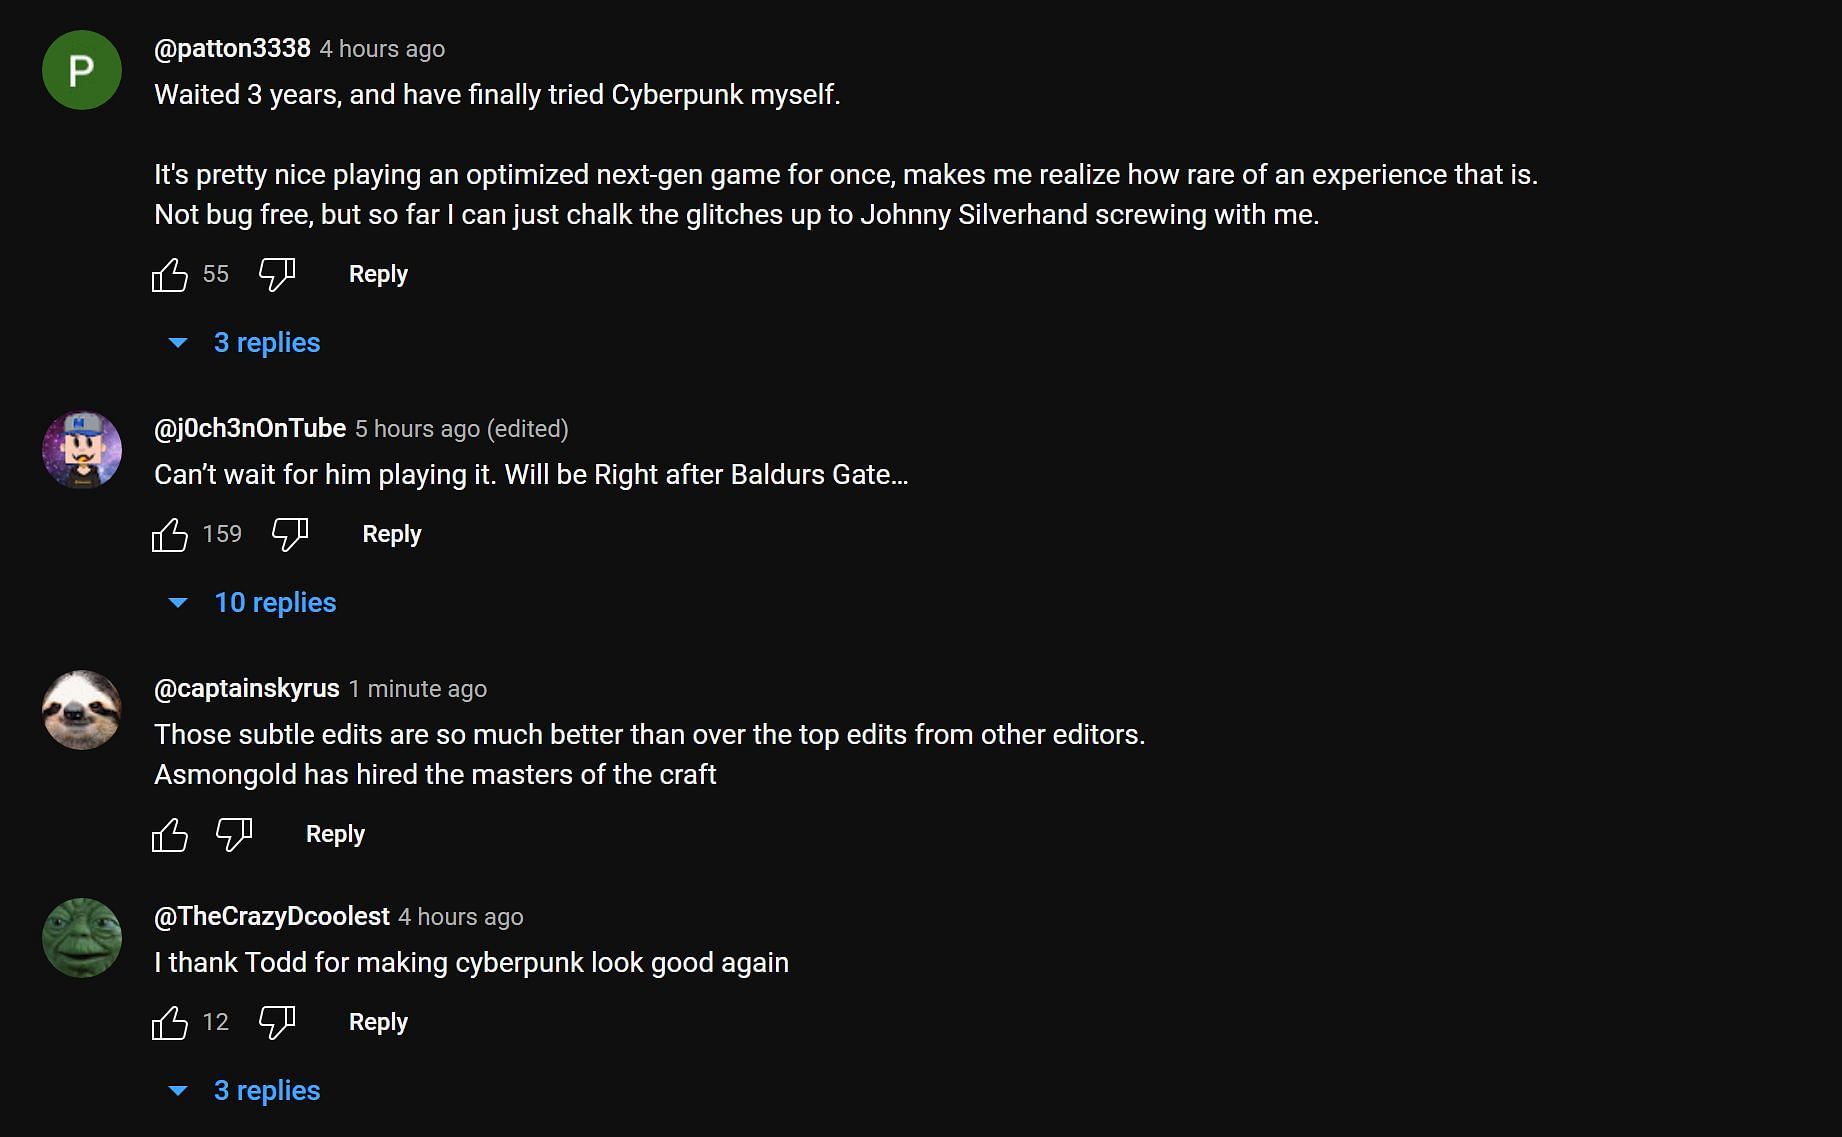Like the comment by @patton3338
The height and width of the screenshot is (1137, 1842).
click(x=170, y=274)
